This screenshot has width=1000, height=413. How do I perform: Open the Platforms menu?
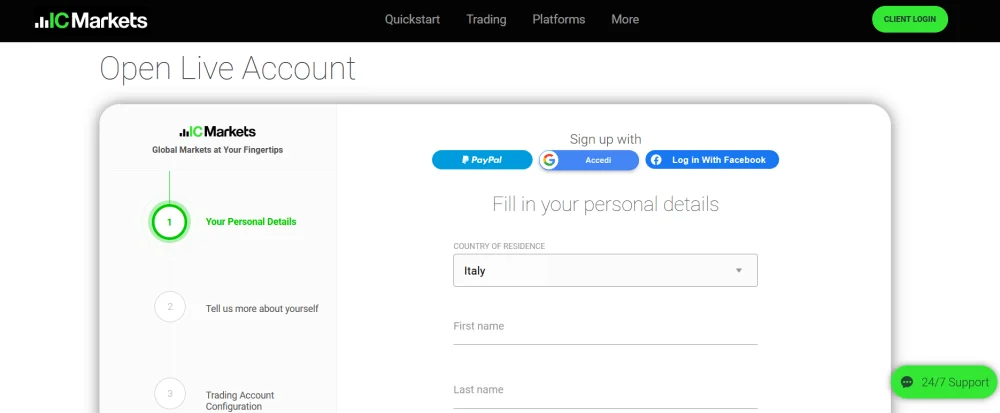tap(559, 19)
